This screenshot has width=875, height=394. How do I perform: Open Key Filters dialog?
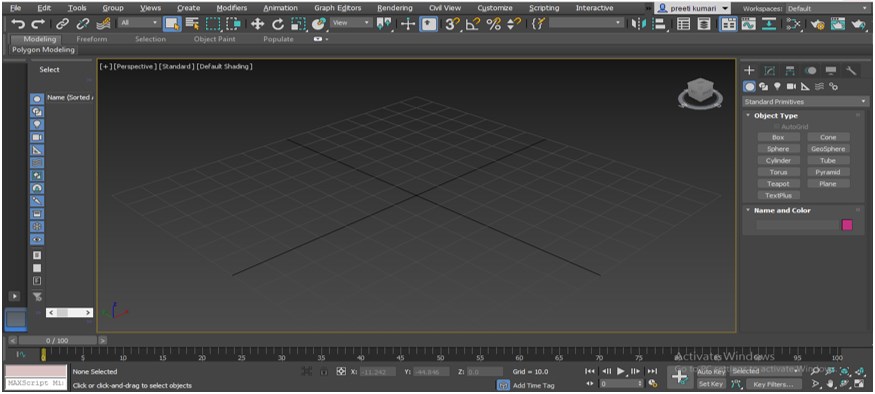click(x=773, y=384)
